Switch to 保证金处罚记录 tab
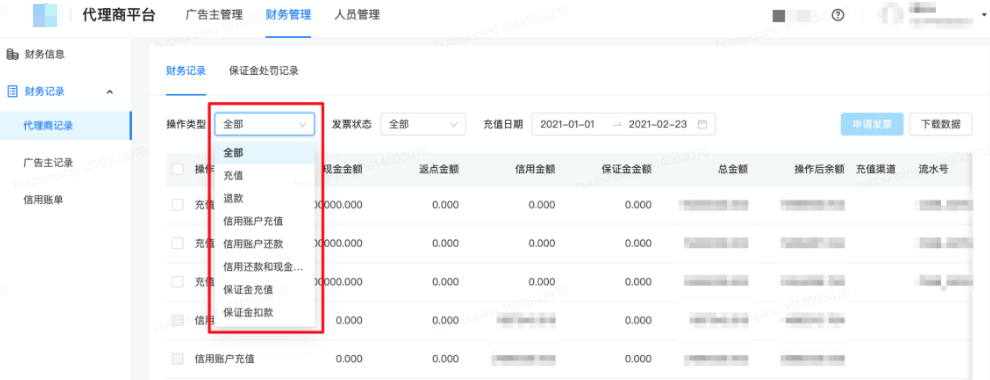 tap(264, 71)
